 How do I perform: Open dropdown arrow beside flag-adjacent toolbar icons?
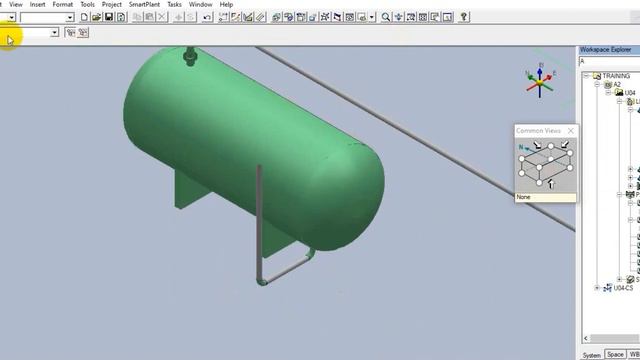(x=372, y=17)
